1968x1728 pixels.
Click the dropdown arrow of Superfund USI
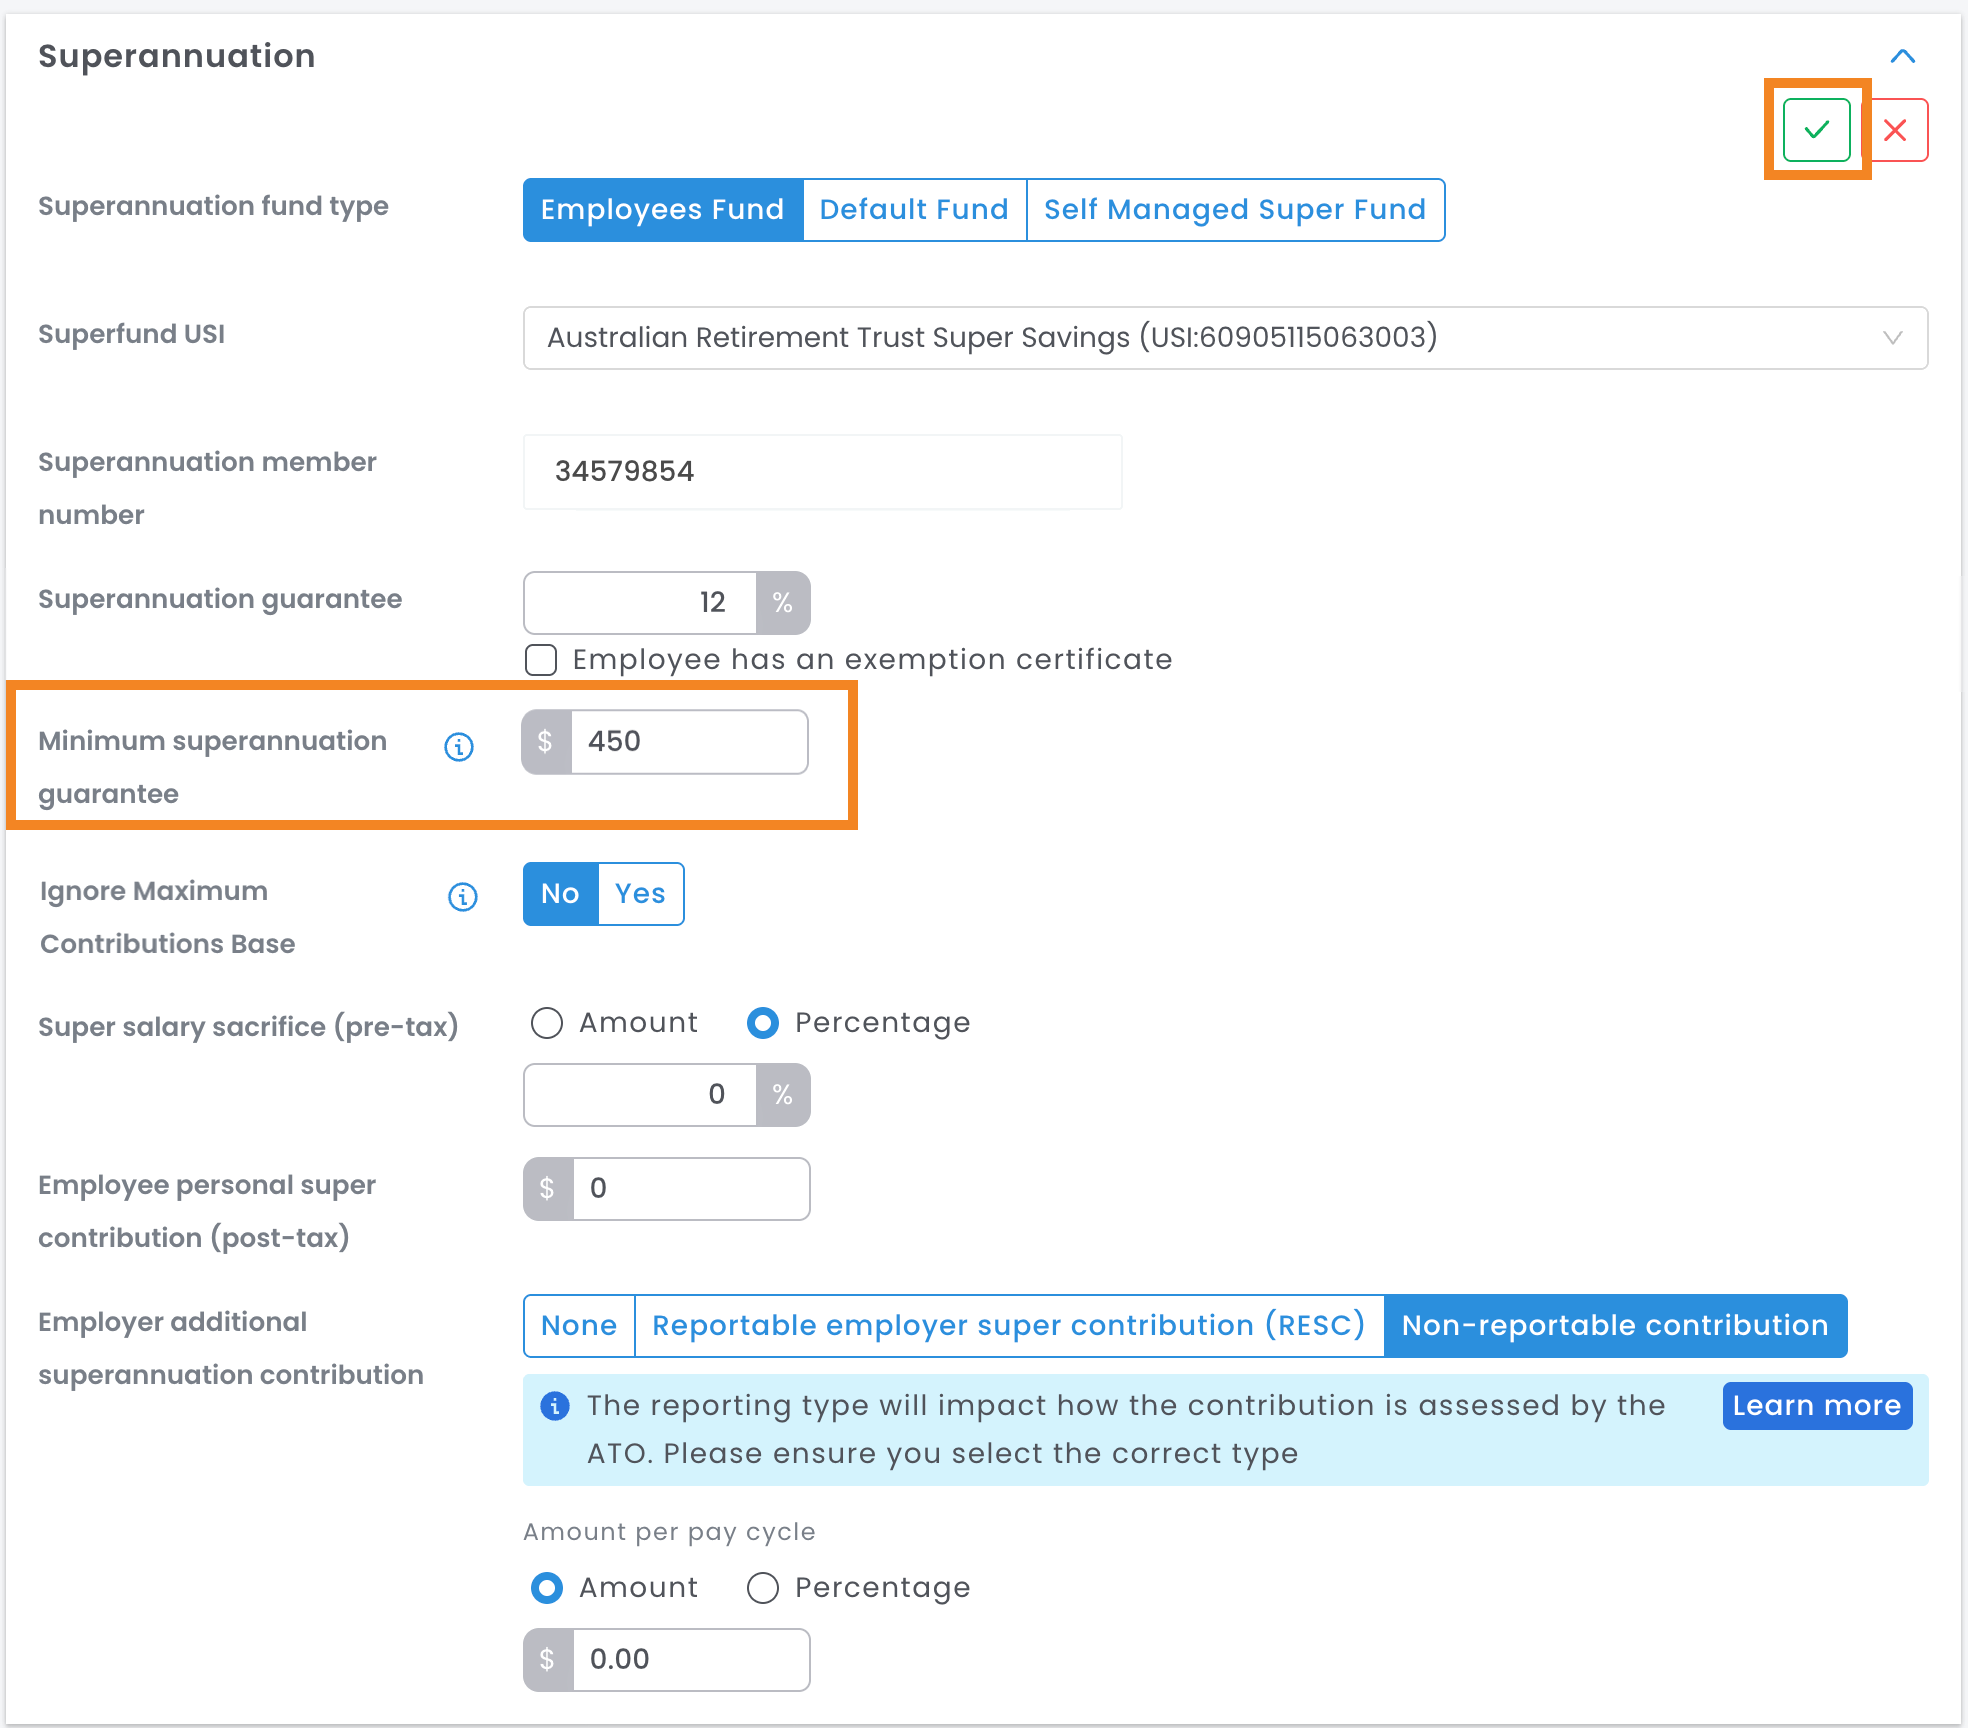pyautogui.click(x=1892, y=338)
